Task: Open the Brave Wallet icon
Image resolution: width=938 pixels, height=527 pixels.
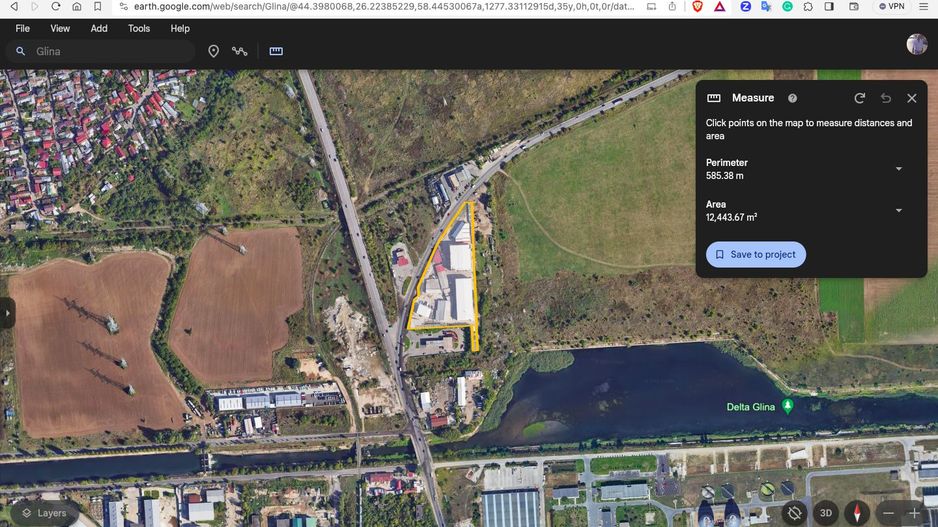Action: click(854, 7)
